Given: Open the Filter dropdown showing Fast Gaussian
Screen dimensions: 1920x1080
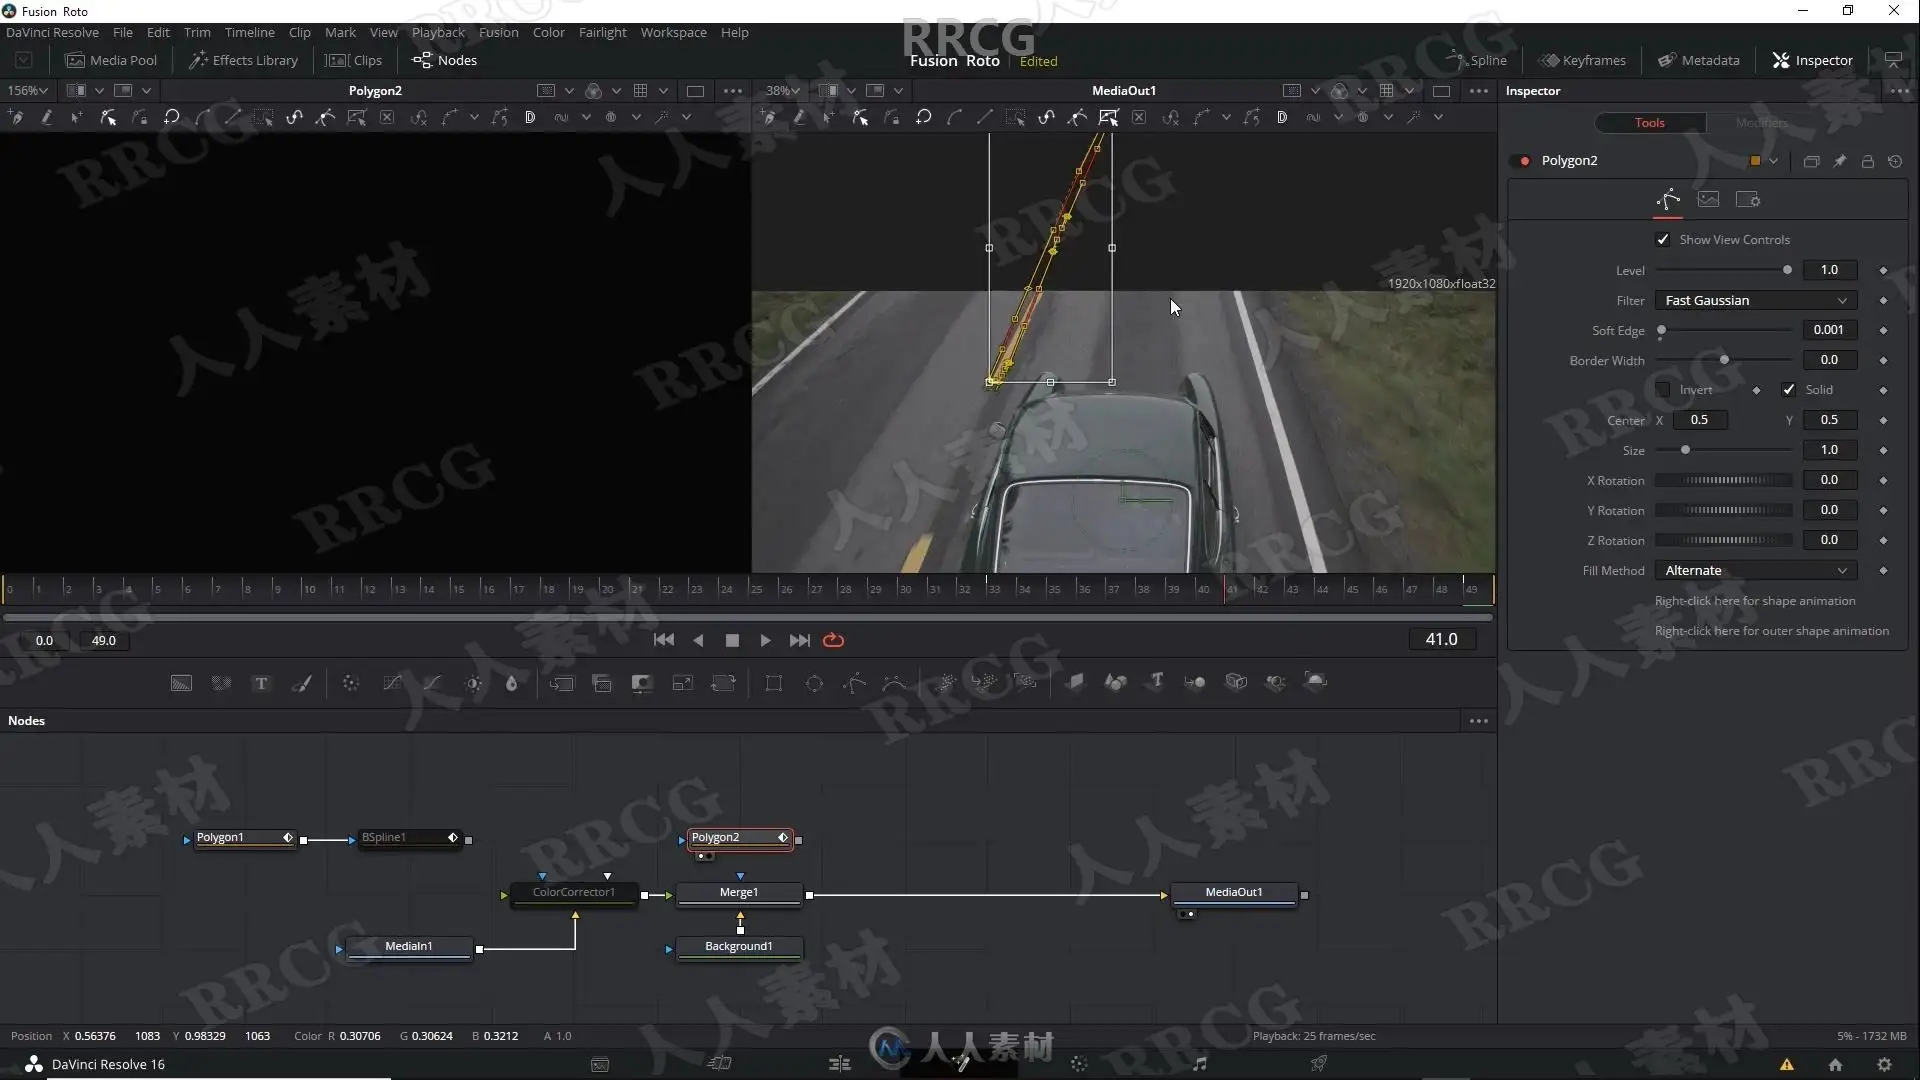Looking at the screenshot, I should [x=1755, y=300].
